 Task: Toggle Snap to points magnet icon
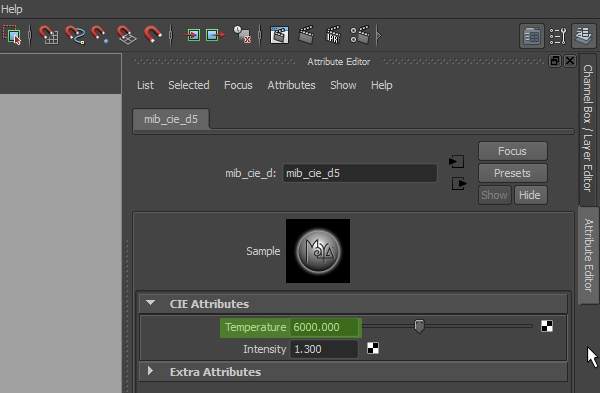(x=100, y=35)
